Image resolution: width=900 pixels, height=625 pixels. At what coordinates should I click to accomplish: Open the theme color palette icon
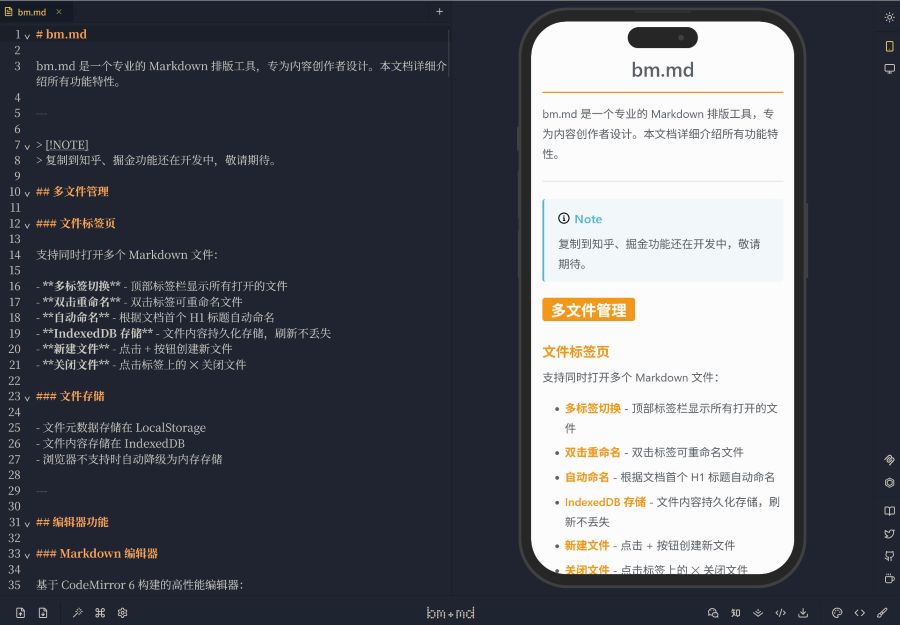[837, 613]
